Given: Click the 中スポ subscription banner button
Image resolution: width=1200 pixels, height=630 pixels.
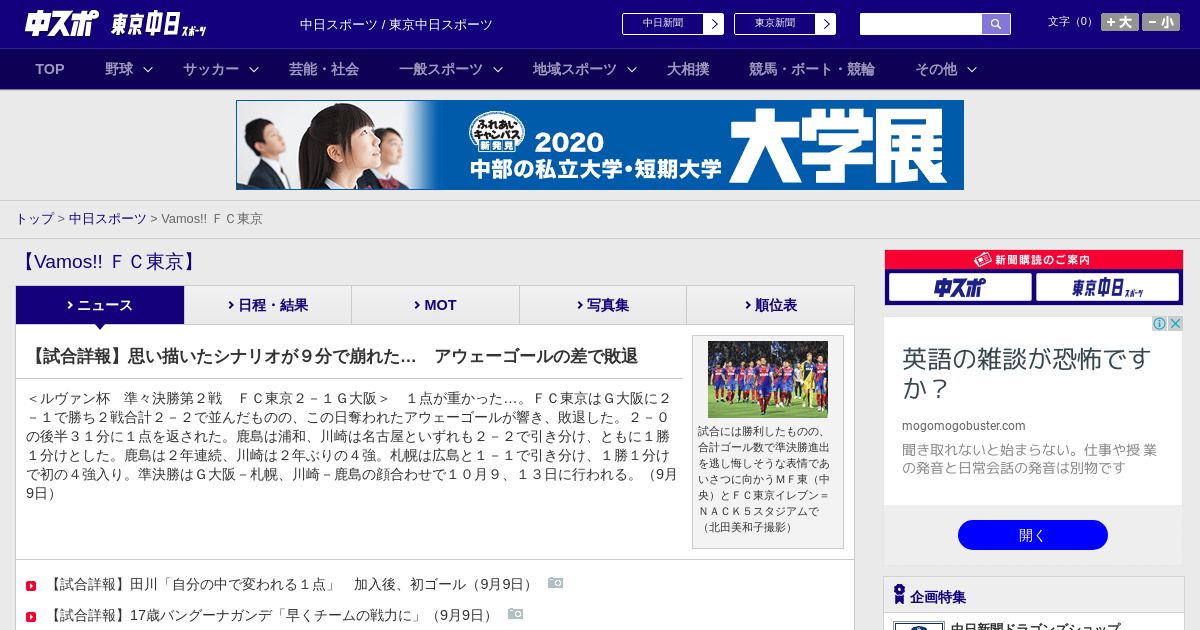Looking at the screenshot, I should tap(960, 288).
